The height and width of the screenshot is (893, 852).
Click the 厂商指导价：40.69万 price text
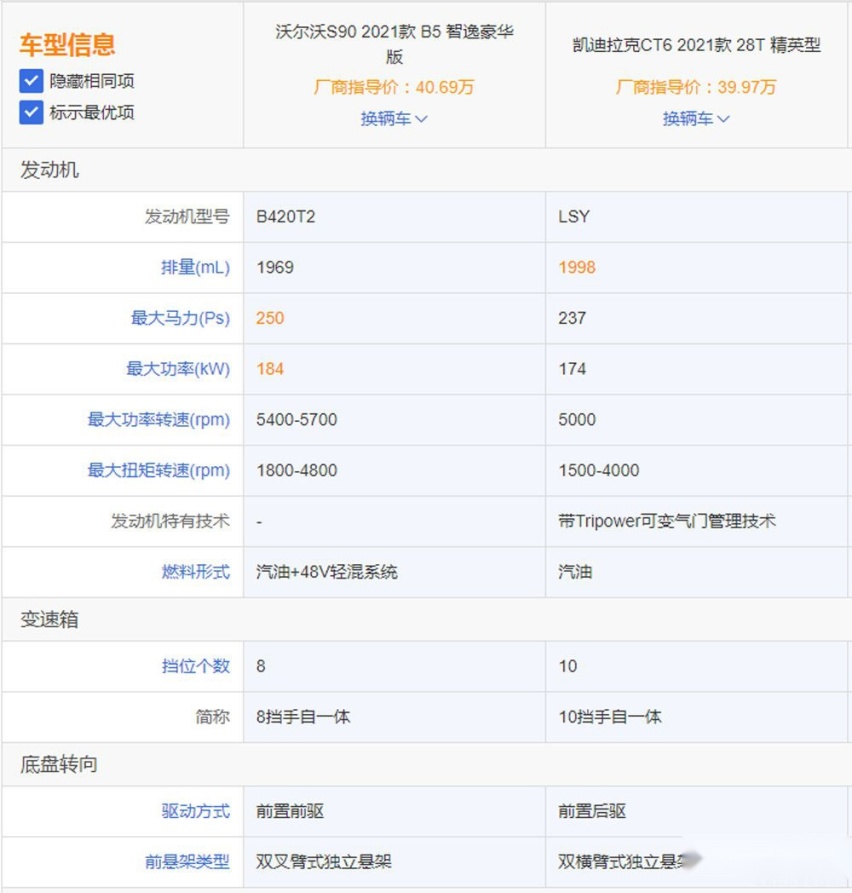[x=394, y=87]
